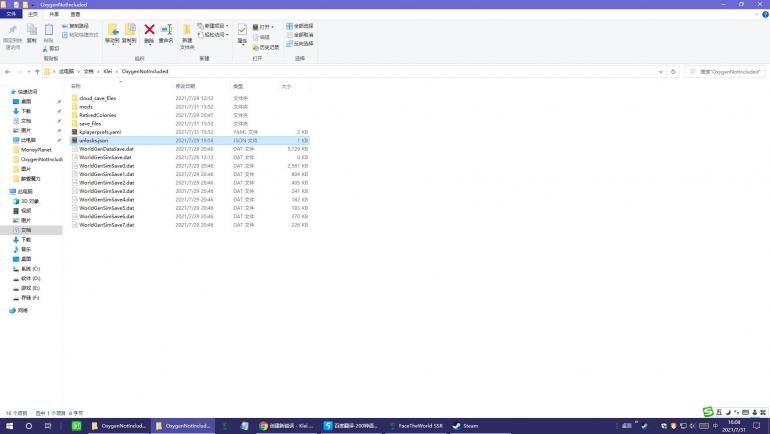Click the Edit (编辑) ribbon button

(262, 37)
